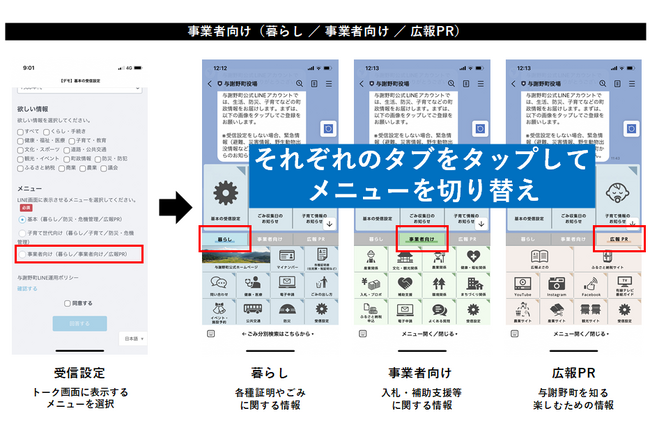Open the ごみの出し方 trash icon
Image resolution: width=650 pixels, height=434 pixels.
[x=321, y=283]
